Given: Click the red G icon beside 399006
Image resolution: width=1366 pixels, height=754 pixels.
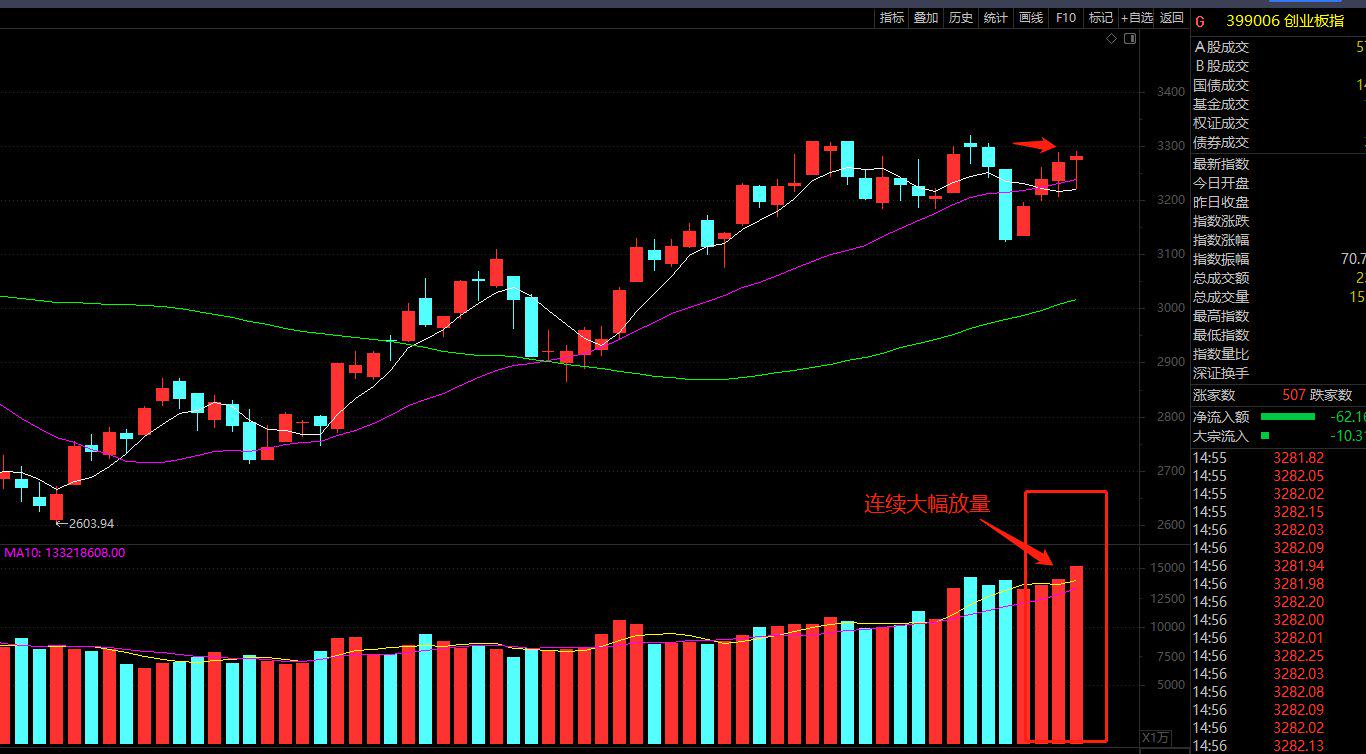Looking at the screenshot, I should tap(1200, 21).
